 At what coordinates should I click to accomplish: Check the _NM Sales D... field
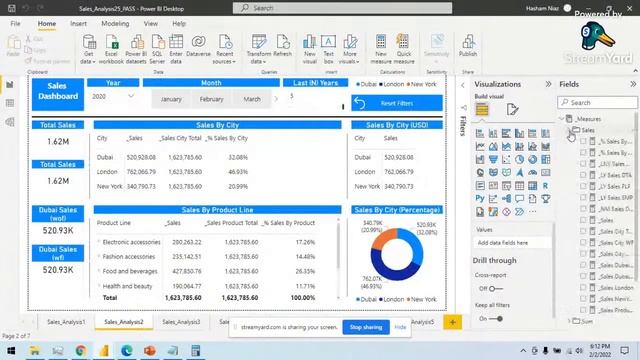pos(583,209)
